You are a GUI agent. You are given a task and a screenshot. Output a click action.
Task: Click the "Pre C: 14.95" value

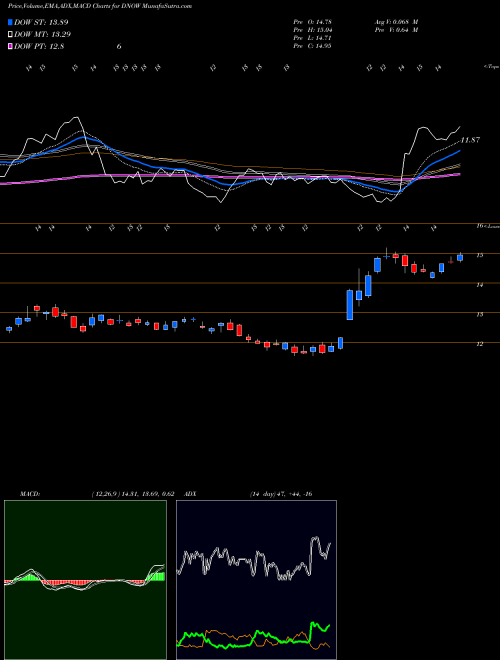pos(312,46)
